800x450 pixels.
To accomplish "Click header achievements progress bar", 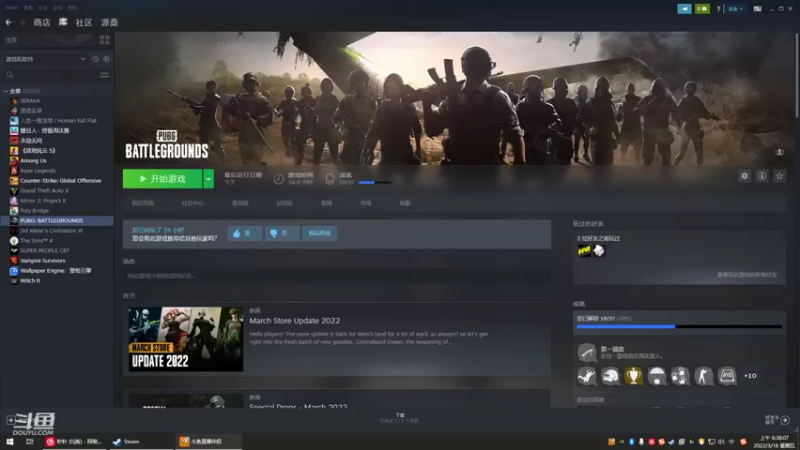I will [x=374, y=182].
